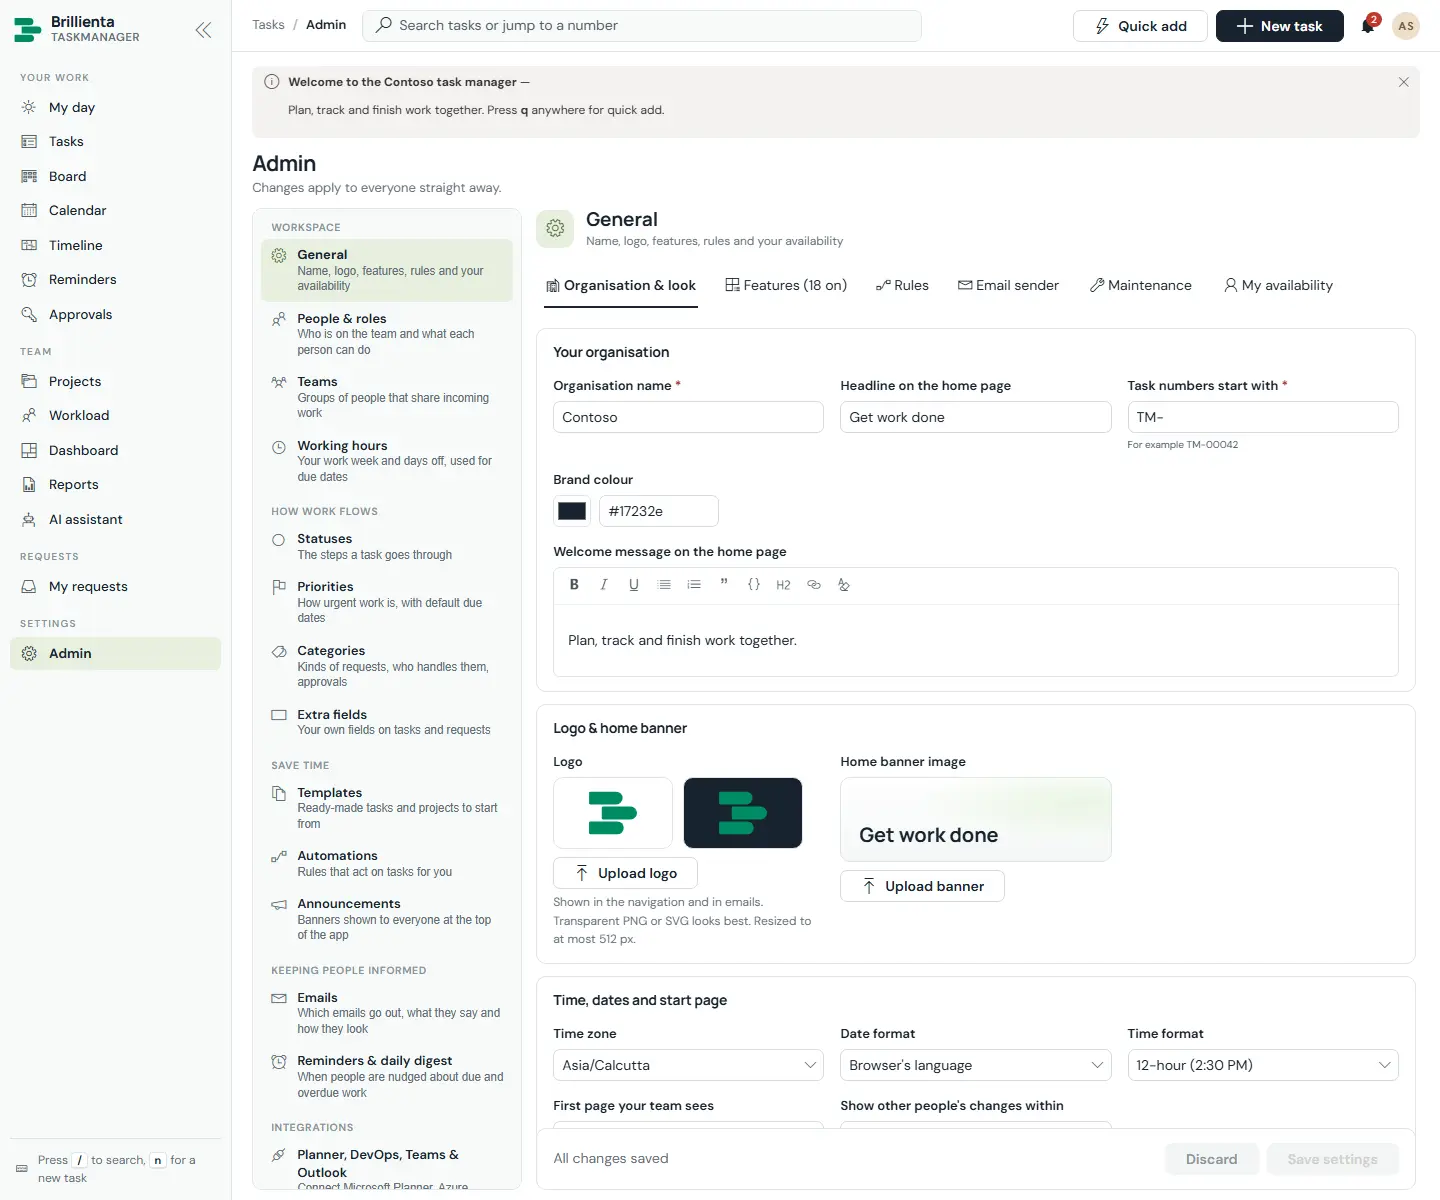
Task: Open Automations admin section
Action: (x=387, y=863)
